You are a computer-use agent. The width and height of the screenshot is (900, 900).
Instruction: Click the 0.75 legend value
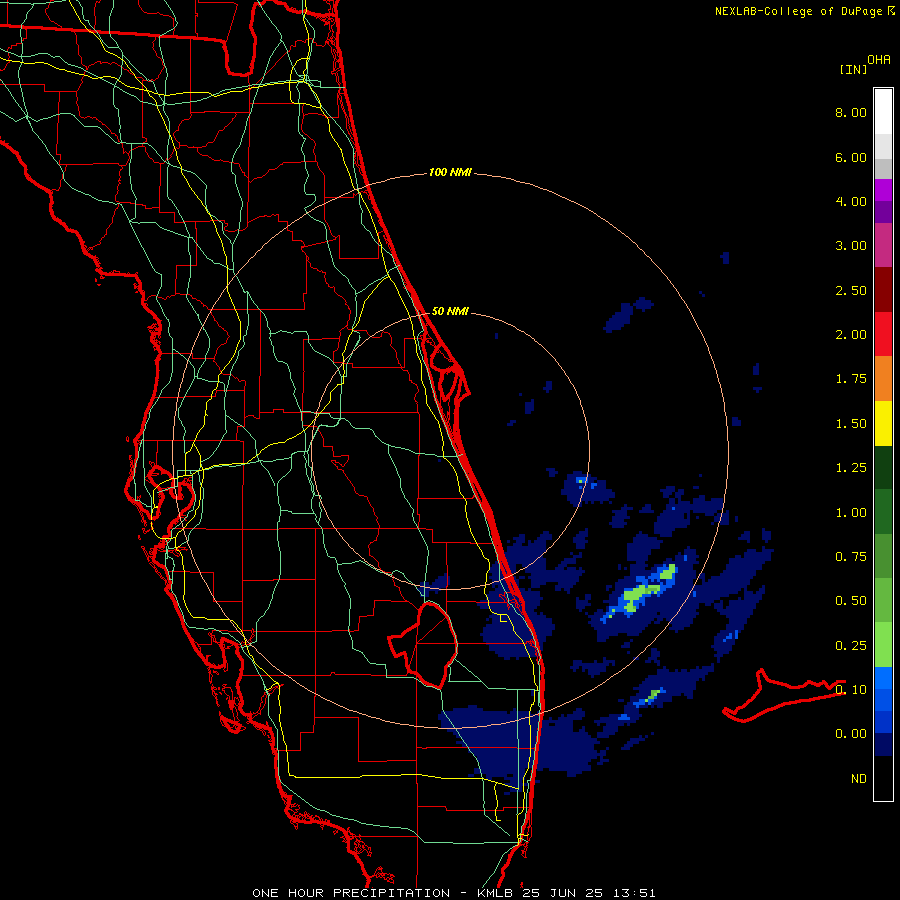pyautogui.click(x=851, y=557)
